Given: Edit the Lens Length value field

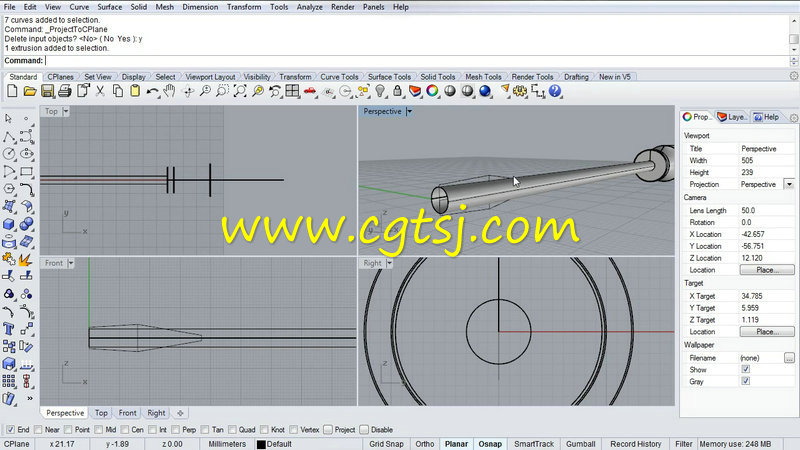Looking at the screenshot, I should tap(766, 210).
